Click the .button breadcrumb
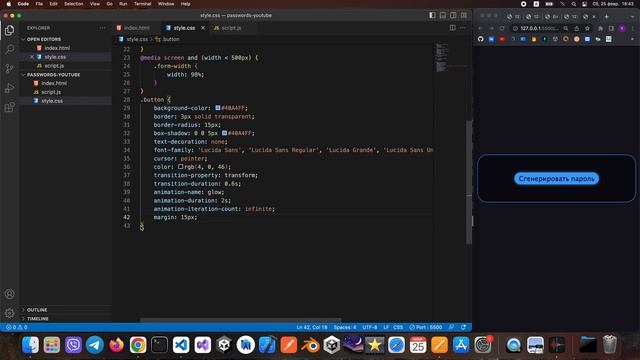Viewport: 640px width, 360px height. [x=167, y=39]
